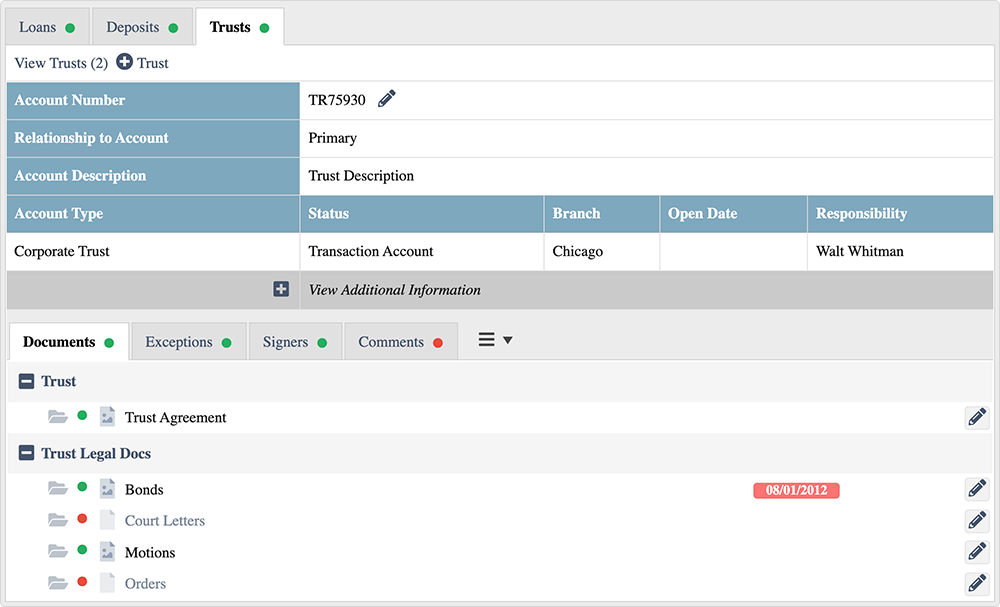Screen dimensions: 1000x607
Task: Click the View Trusts (2) link
Action: click(x=61, y=63)
